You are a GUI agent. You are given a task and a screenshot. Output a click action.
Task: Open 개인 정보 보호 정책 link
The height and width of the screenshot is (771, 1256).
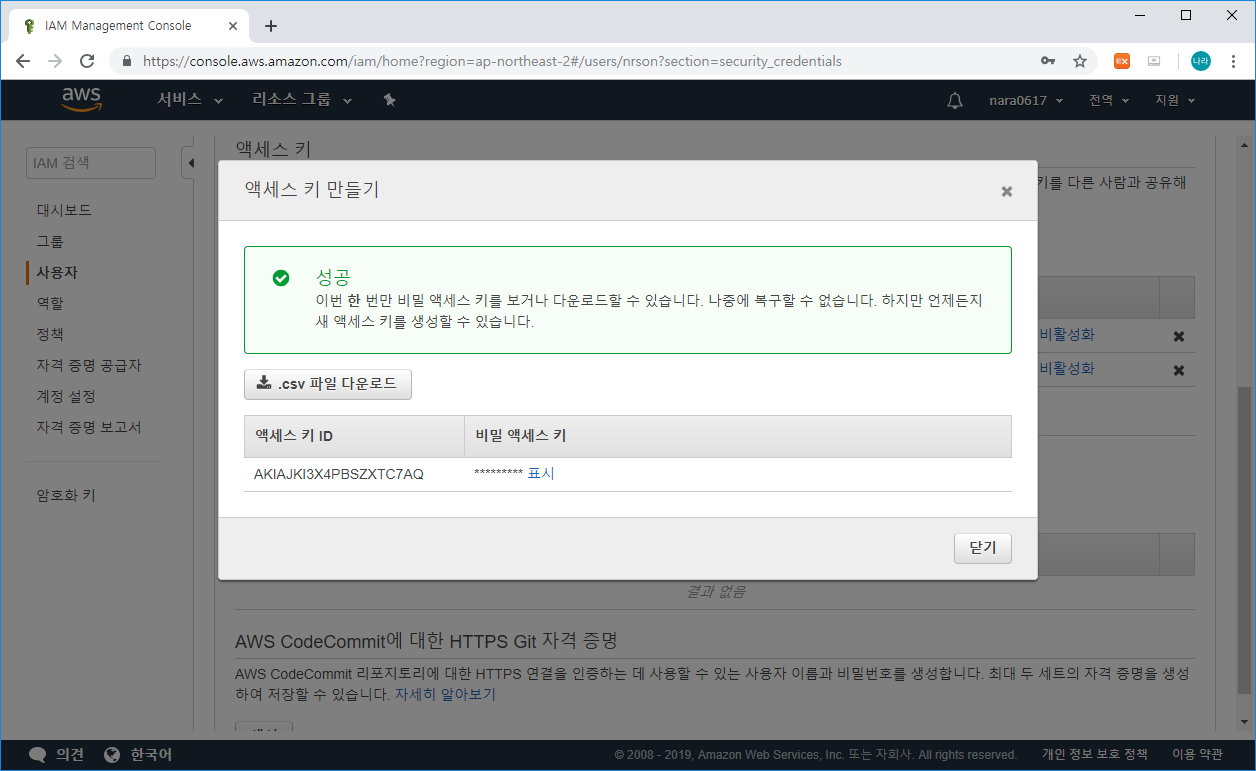coord(1095,755)
